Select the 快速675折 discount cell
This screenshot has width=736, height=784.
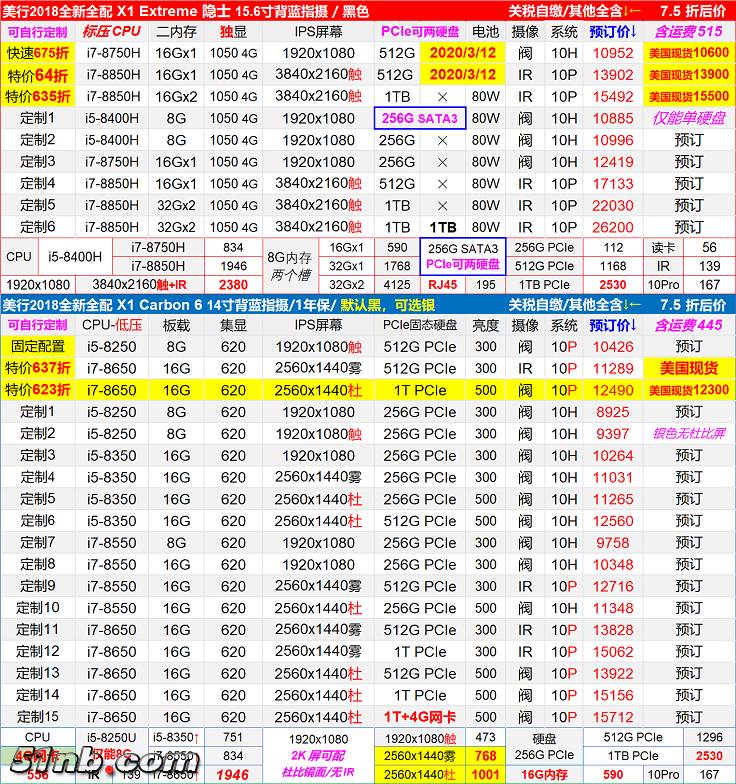pyautogui.click(x=37, y=53)
